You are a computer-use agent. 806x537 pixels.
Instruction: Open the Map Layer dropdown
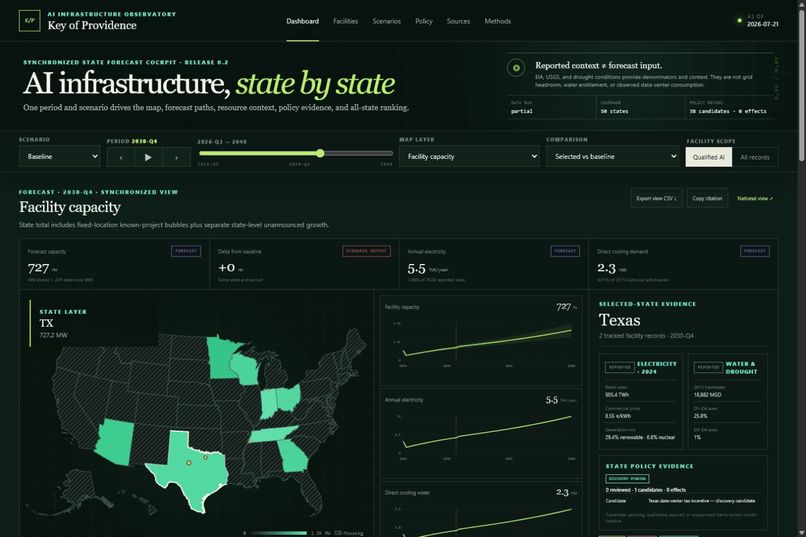coord(469,156)
